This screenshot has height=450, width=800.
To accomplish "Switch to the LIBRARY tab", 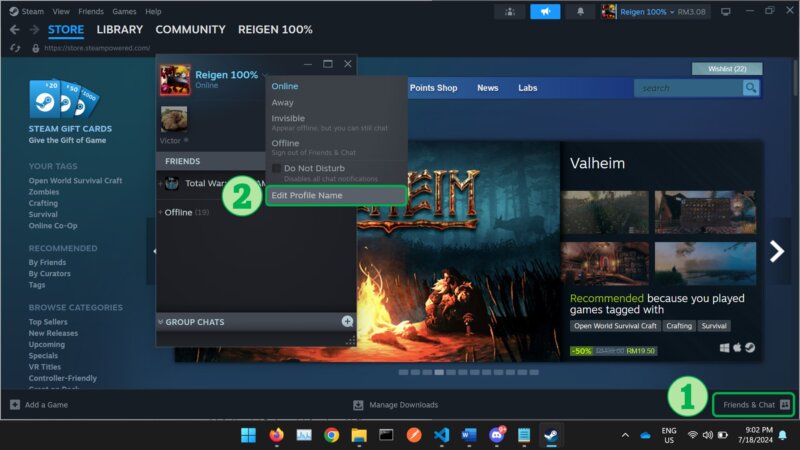I will click(x=120, y=30).
